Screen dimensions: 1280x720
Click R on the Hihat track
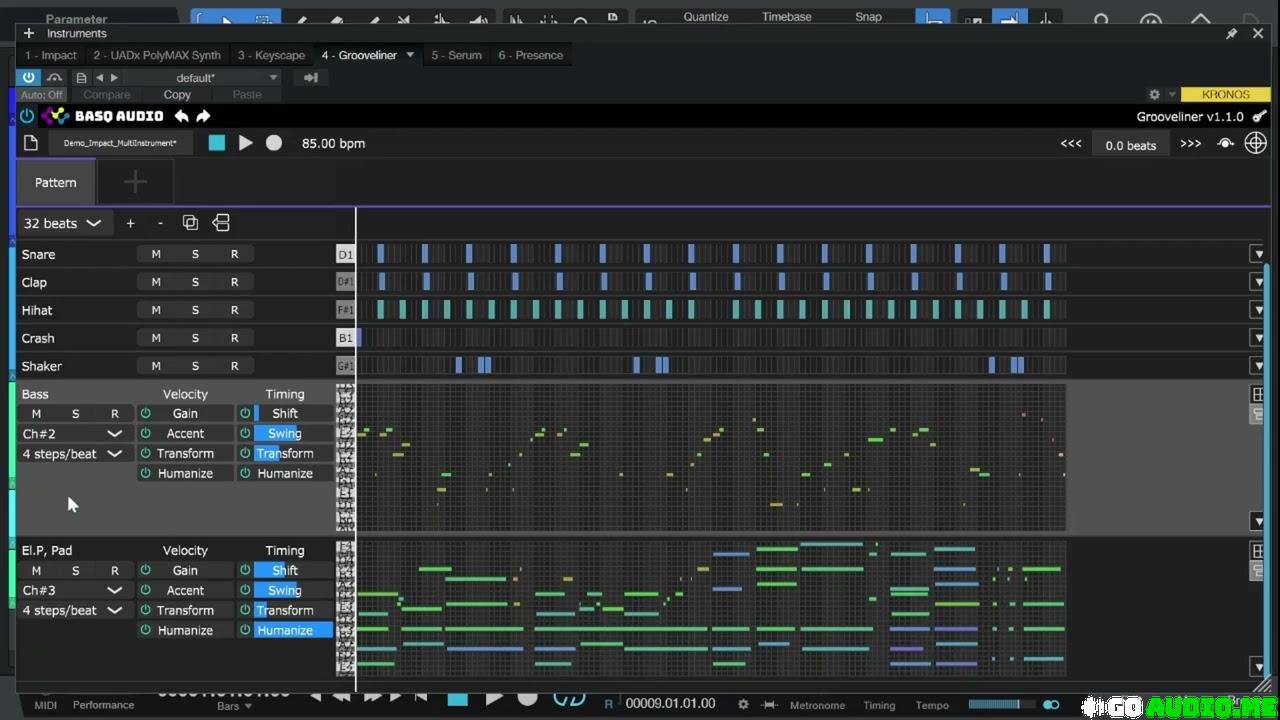click(234, 310)
